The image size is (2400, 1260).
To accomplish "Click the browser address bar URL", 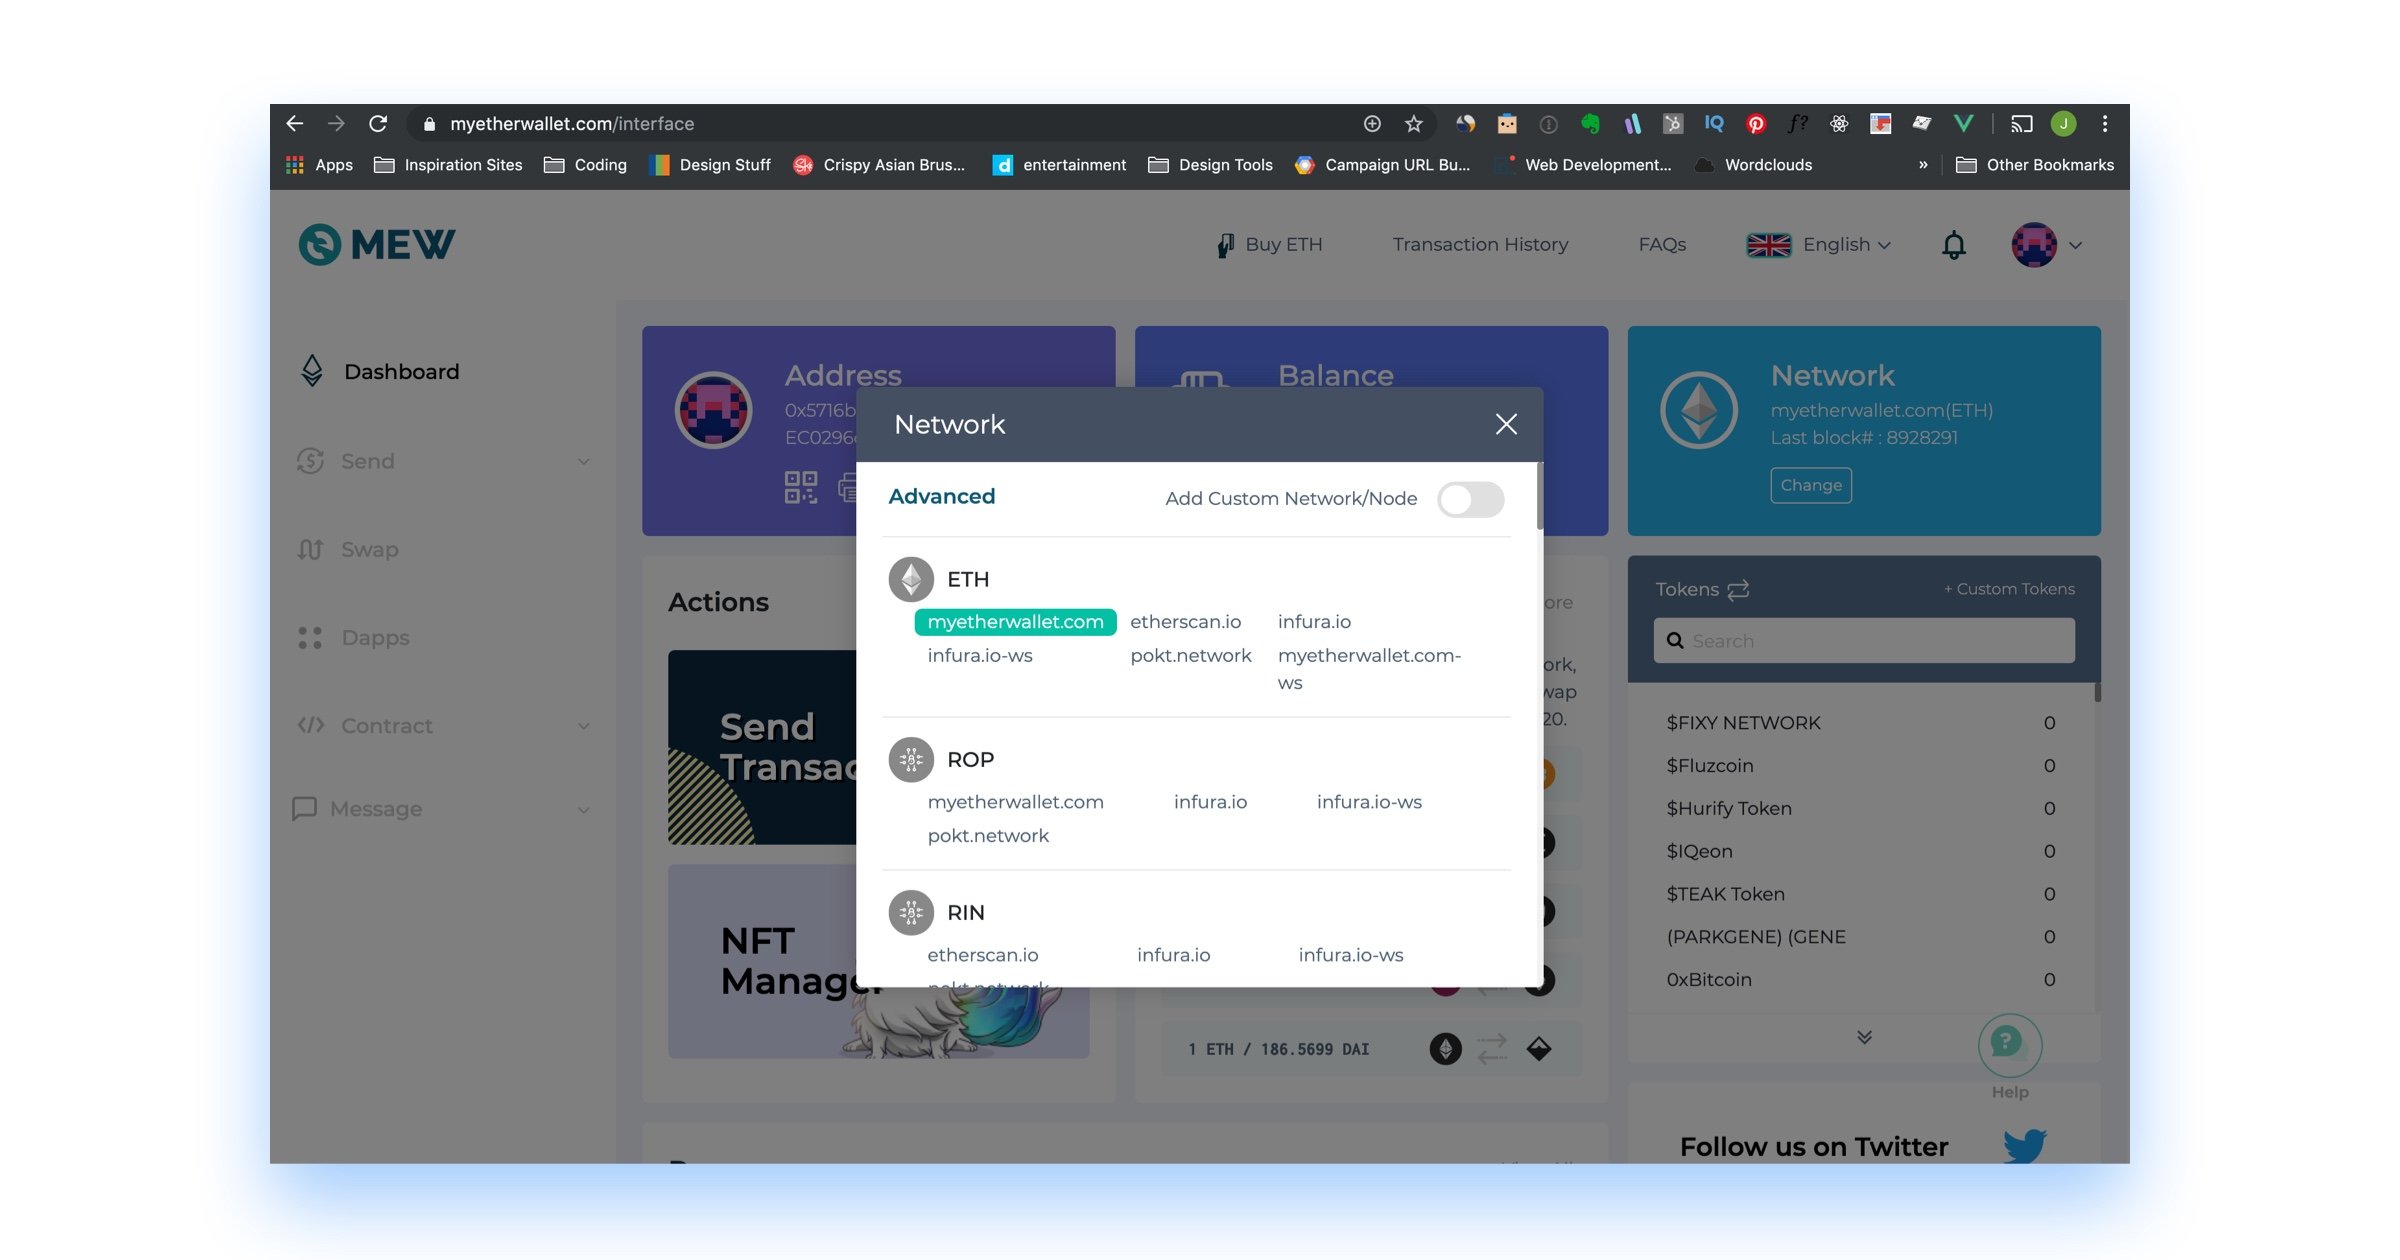I will pos(571,123).
